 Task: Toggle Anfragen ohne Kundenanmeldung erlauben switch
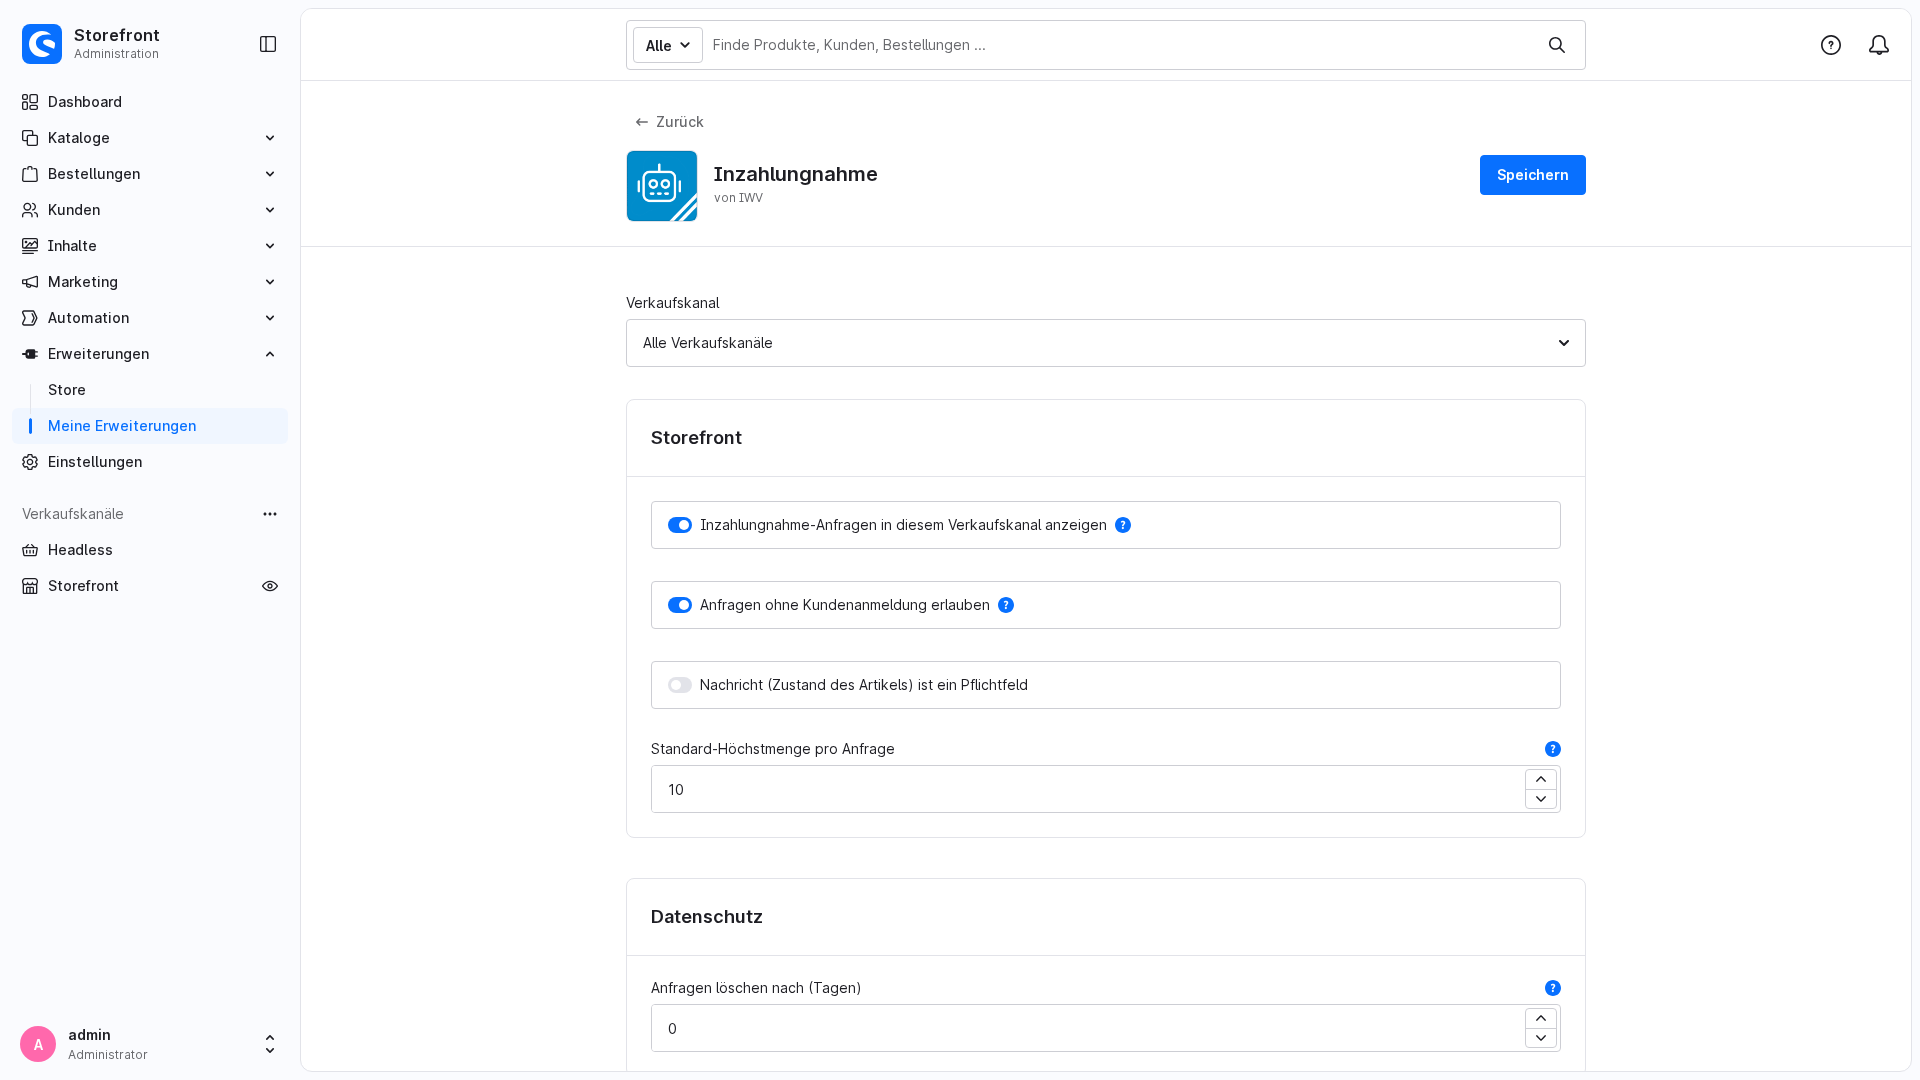[680, 605]
